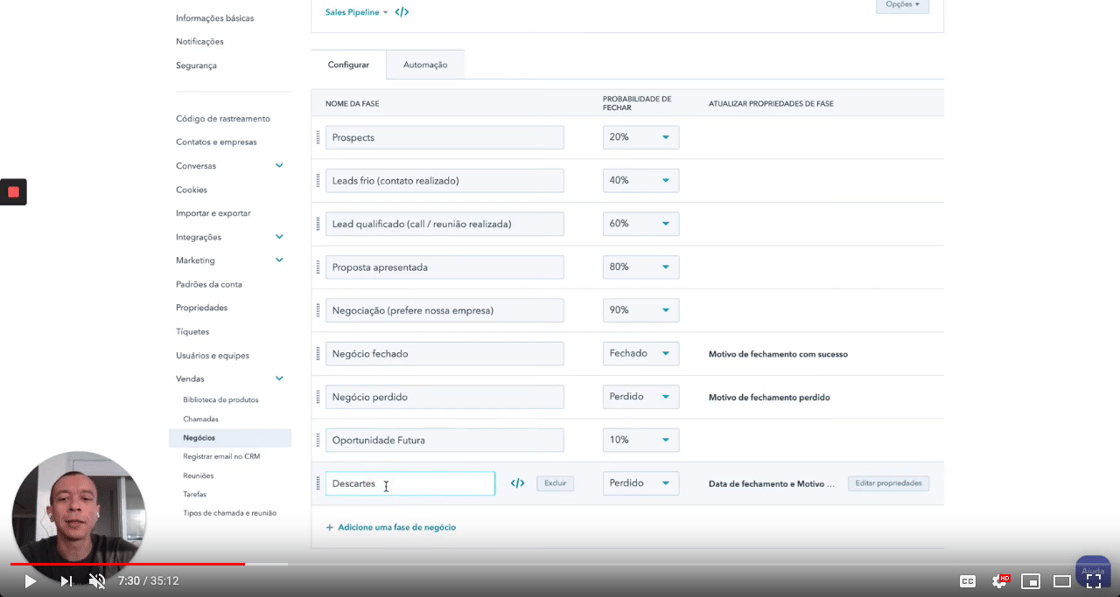Viewport: 1120px width, 597px height.
Task: Open the 40% probability dropdown for Leads frio
Action: (641, 181)
